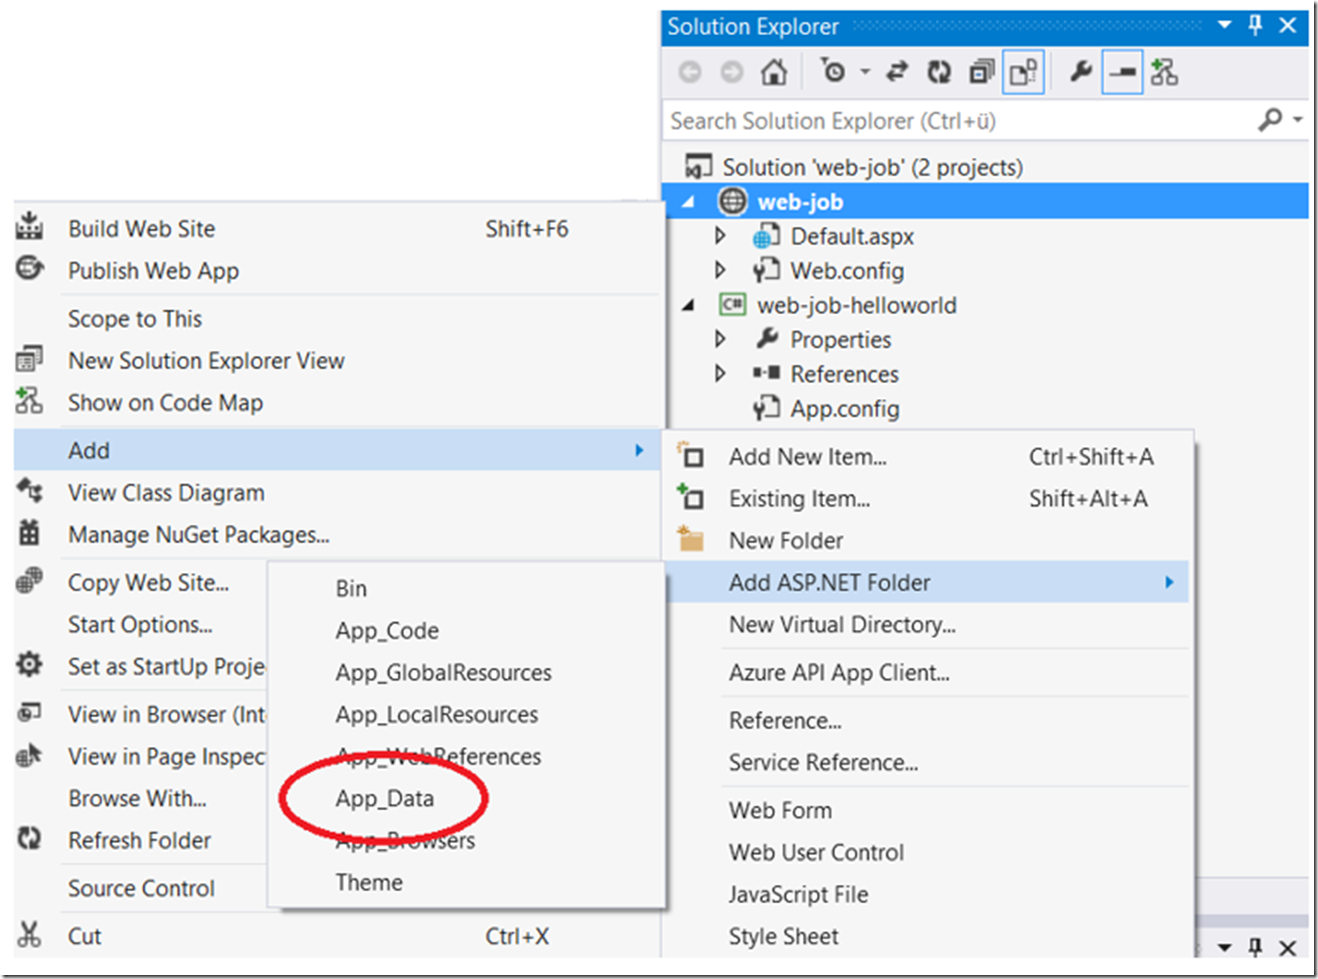This screenshot has width=1318, height=979.
Task: Choose Web User Control
Action: [928, 853]
